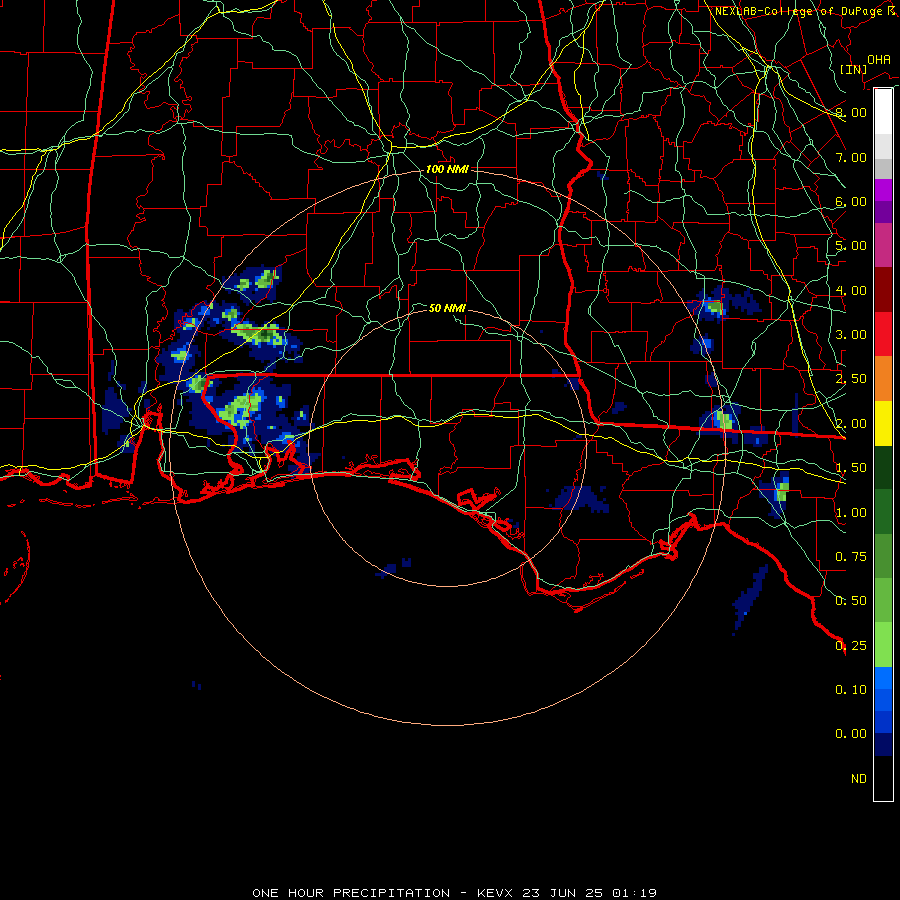900x900 pixels.
Task: Select the 8.00 legend value
Action: click(851, 112)
